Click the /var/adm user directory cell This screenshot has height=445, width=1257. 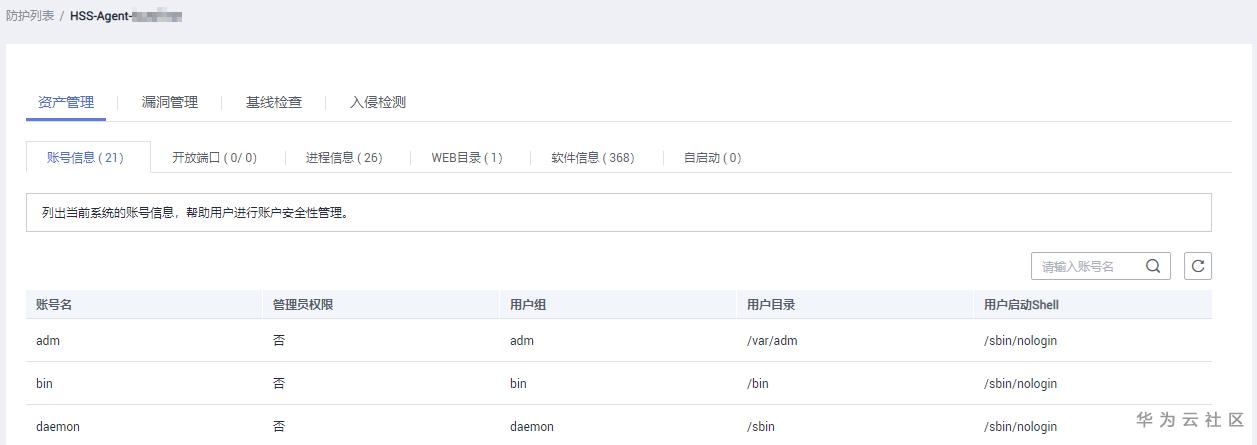coord(772,341)
